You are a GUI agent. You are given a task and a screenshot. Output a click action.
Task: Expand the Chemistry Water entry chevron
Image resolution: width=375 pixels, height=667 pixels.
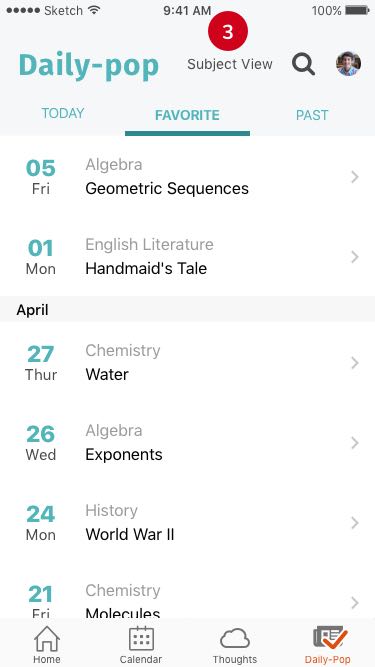[x=355, y=363]
